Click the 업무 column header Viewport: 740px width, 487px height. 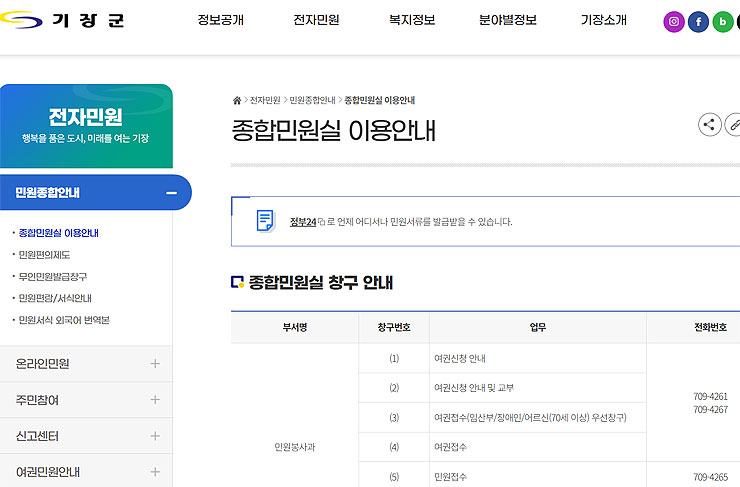(538, 327)
